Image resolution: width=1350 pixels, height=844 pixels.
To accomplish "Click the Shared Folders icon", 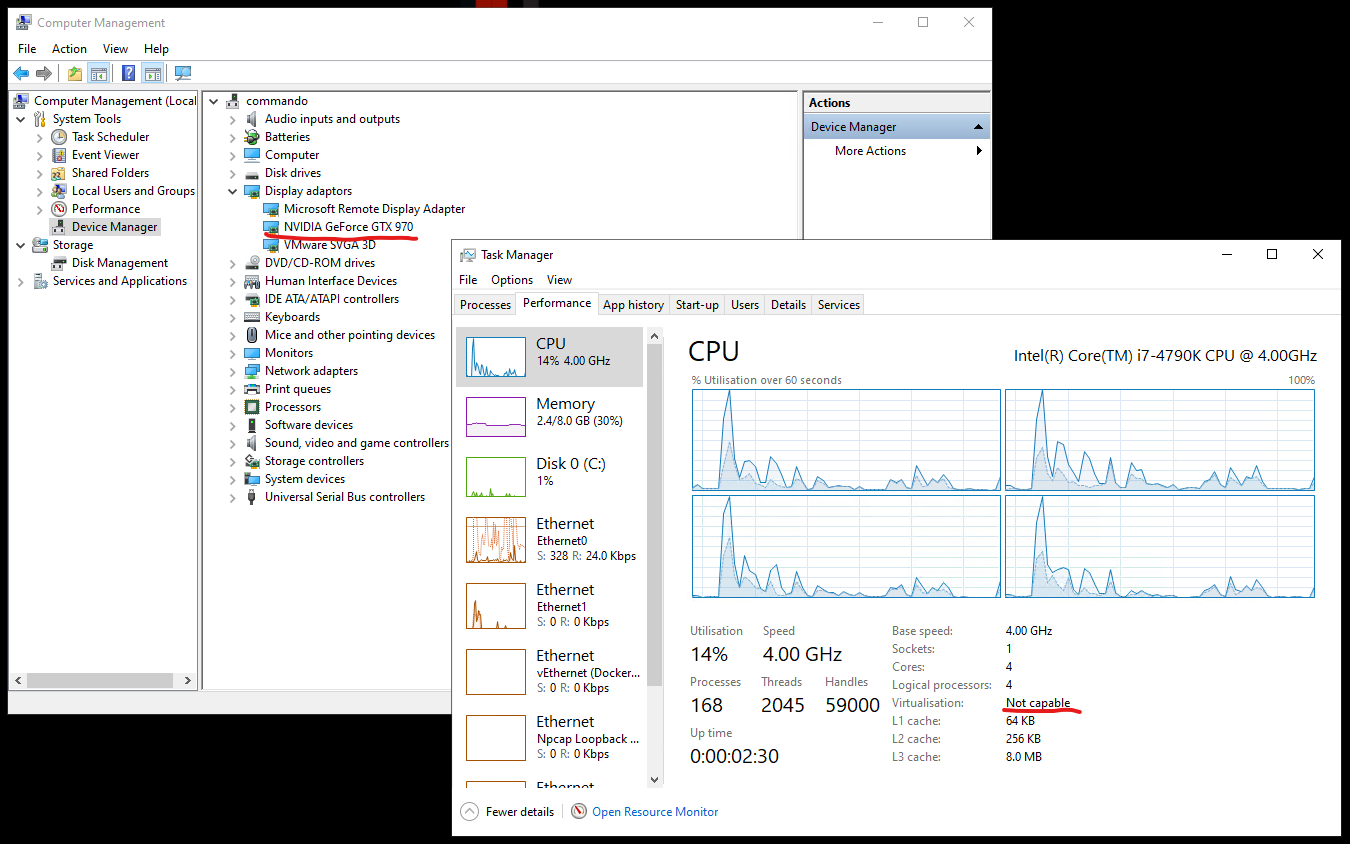I will point(59,173).
